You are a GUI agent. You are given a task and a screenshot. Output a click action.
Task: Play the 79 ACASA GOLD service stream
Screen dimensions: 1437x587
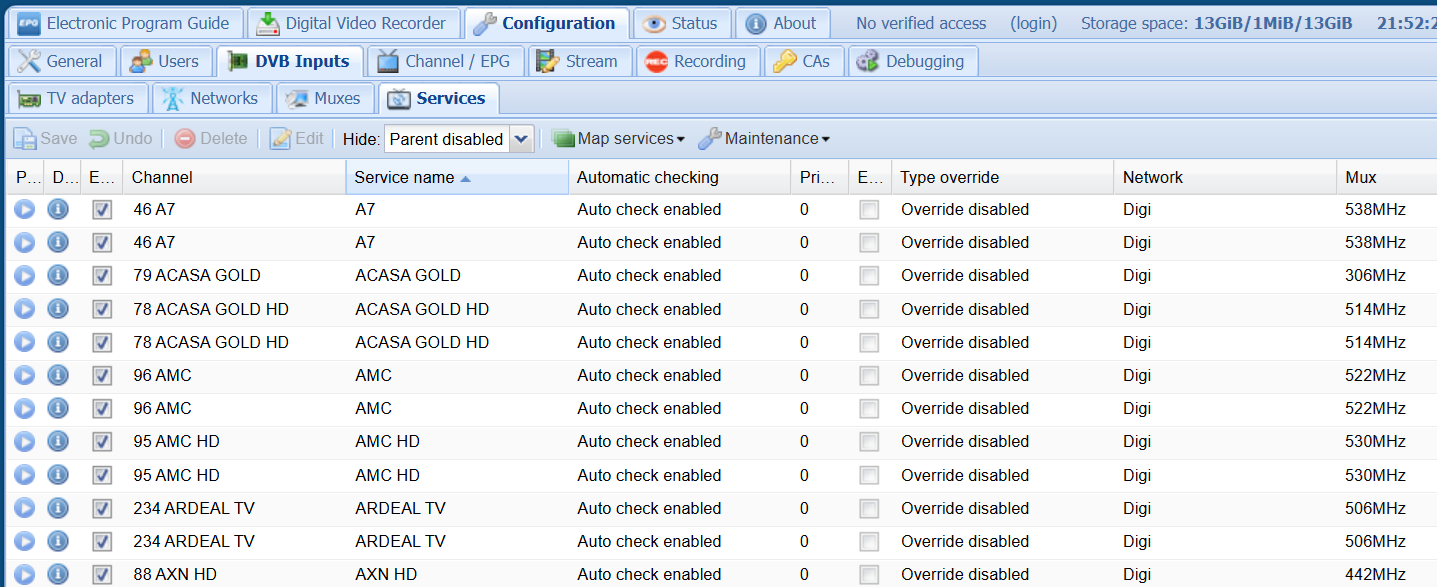coord(24,275)
